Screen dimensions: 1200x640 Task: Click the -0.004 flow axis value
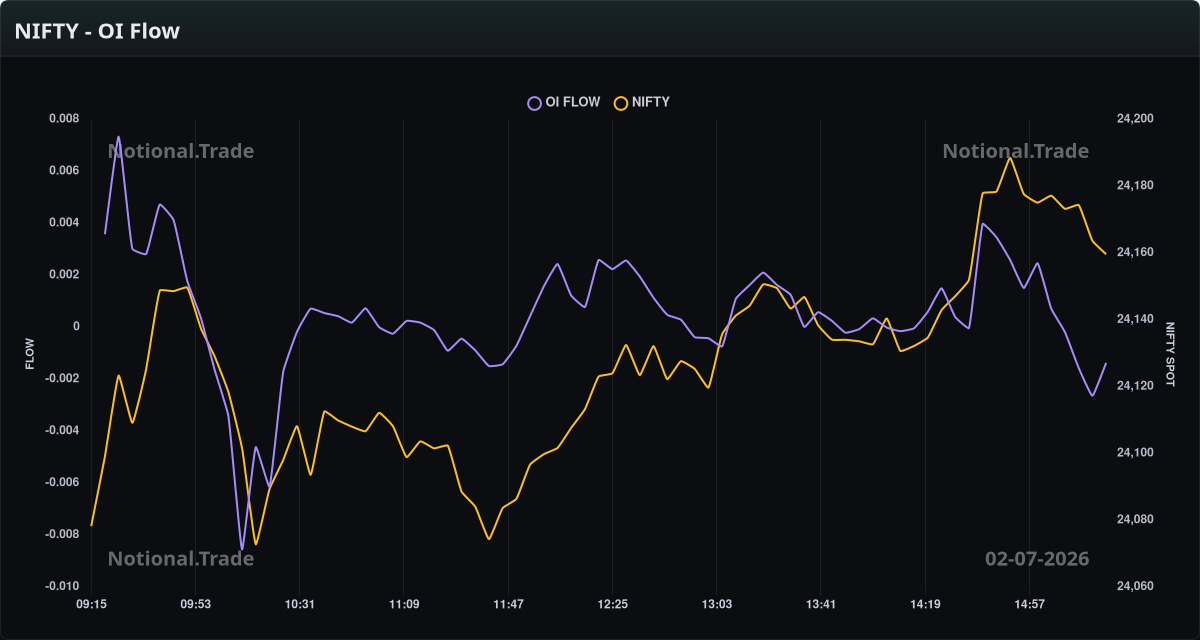click(62, 431)
